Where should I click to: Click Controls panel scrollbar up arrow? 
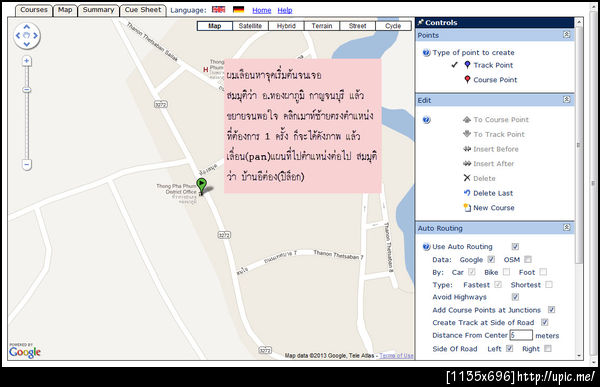click(x=579, y=22)
